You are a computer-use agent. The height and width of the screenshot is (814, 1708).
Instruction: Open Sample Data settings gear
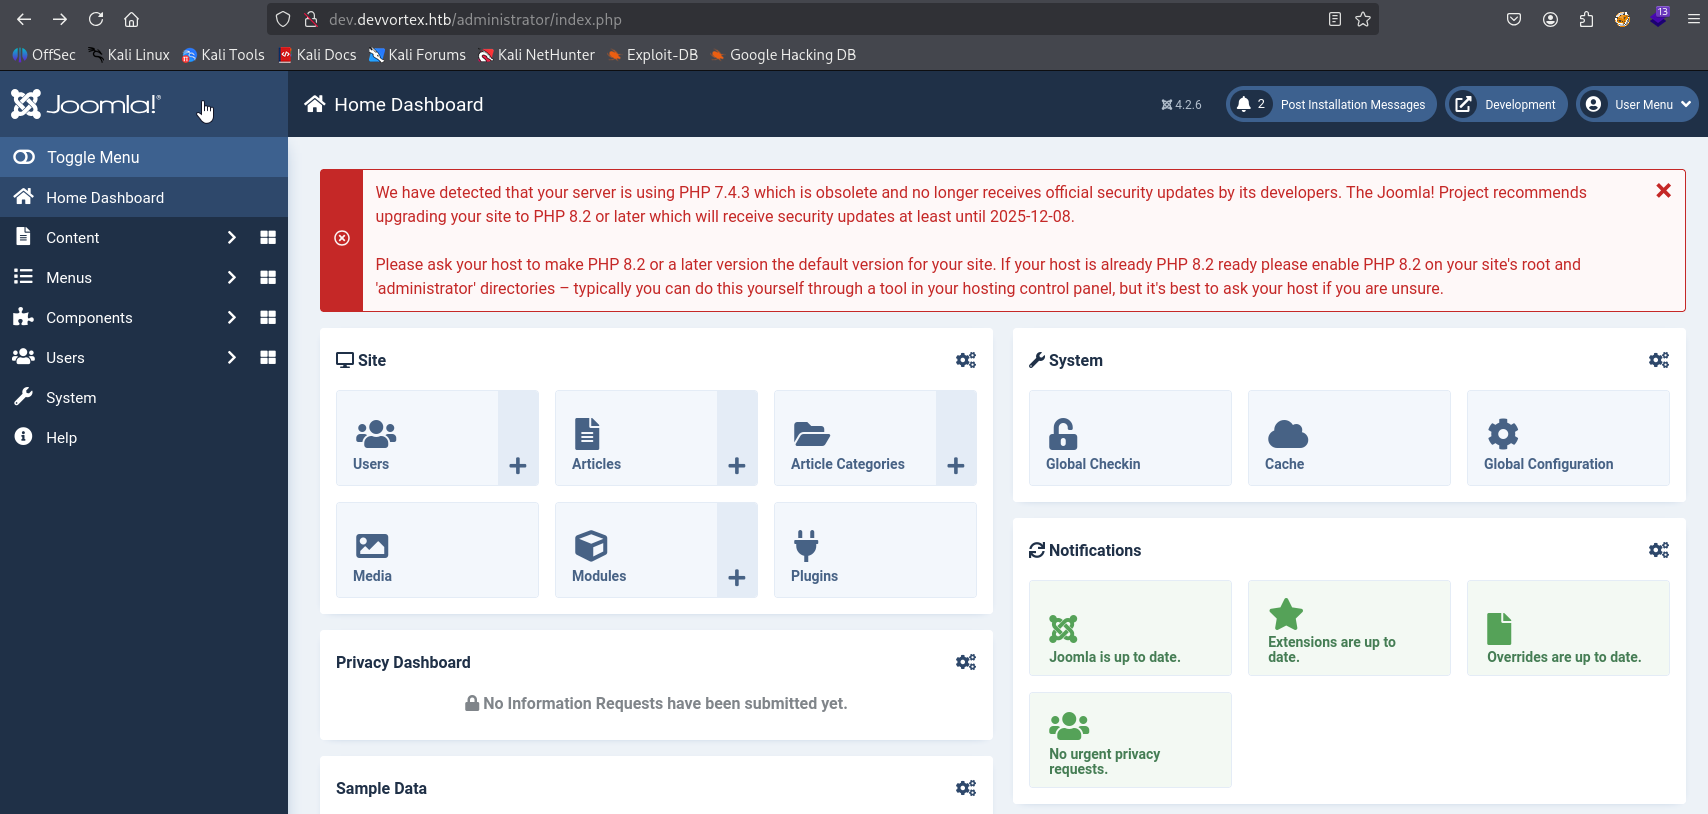pyautogui.click(x=966, y=788)
